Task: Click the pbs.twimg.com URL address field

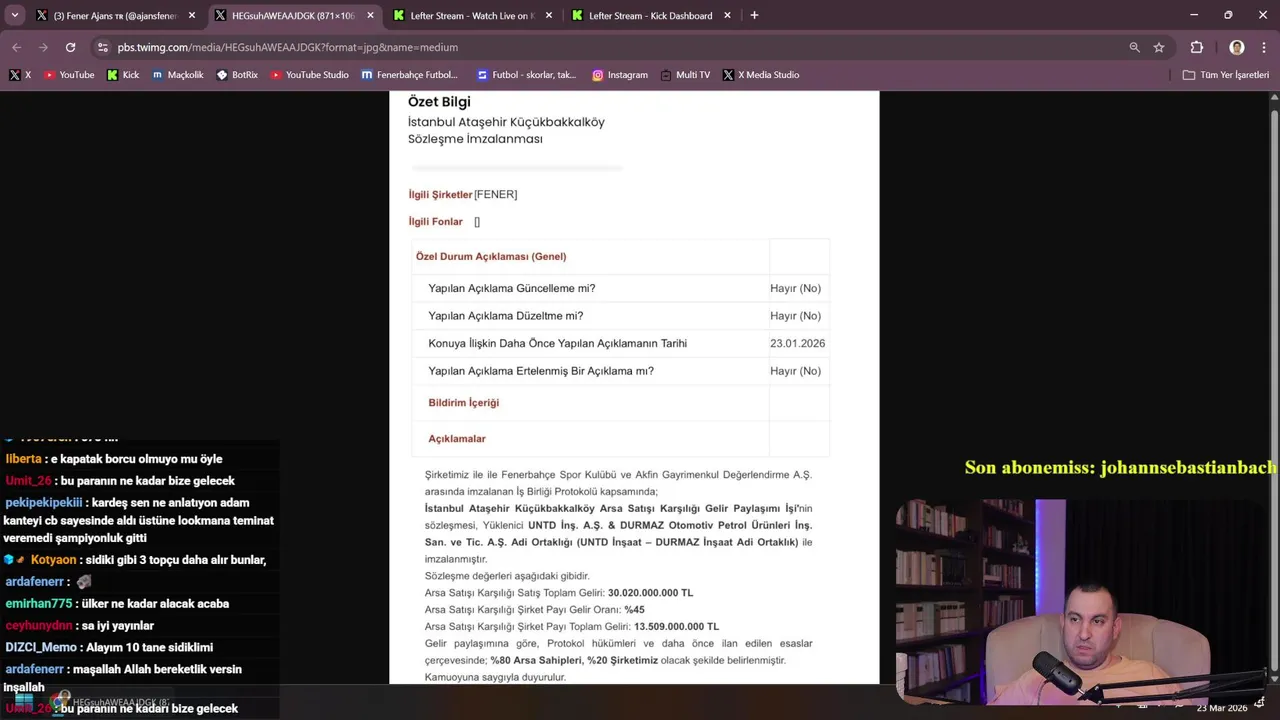Action: (x=288, y=47)
